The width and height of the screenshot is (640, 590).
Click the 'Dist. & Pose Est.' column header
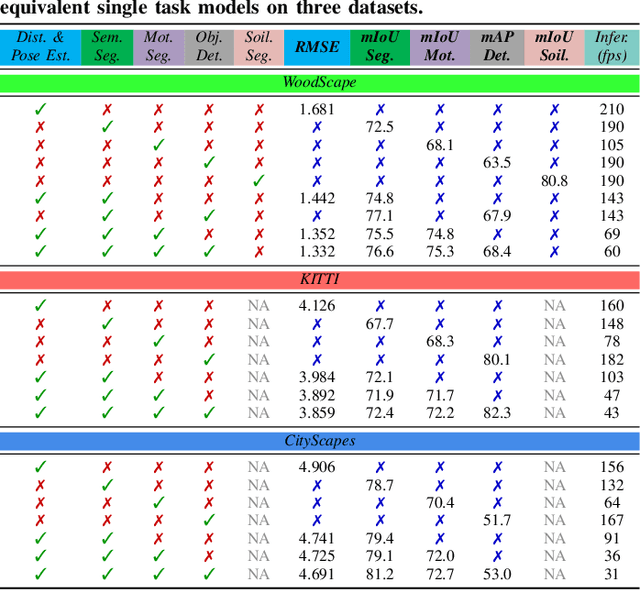(x=40, y=47)
